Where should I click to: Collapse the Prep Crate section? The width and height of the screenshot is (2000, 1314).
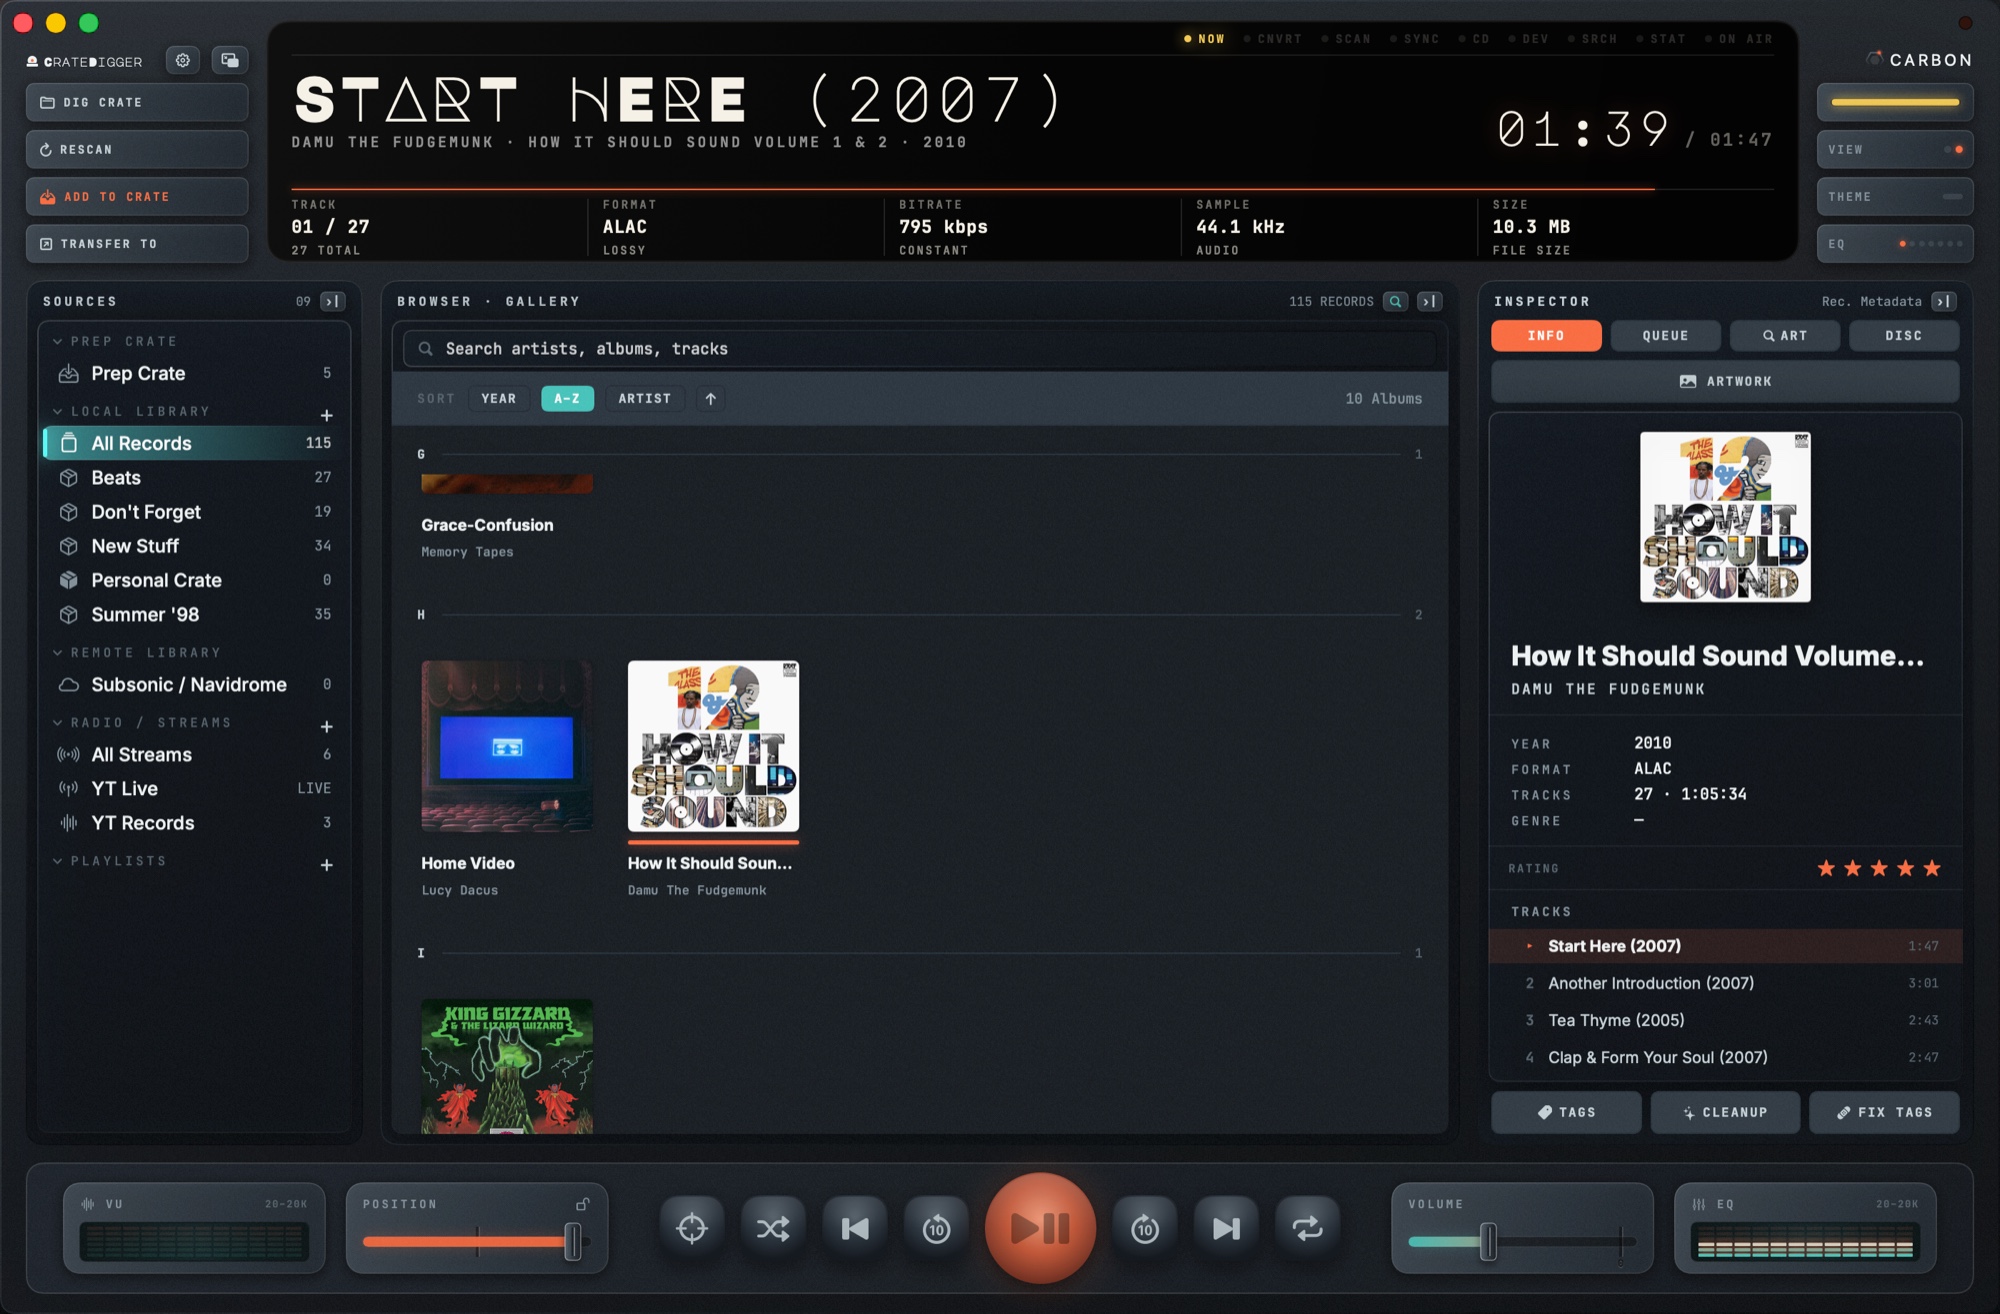58,341
